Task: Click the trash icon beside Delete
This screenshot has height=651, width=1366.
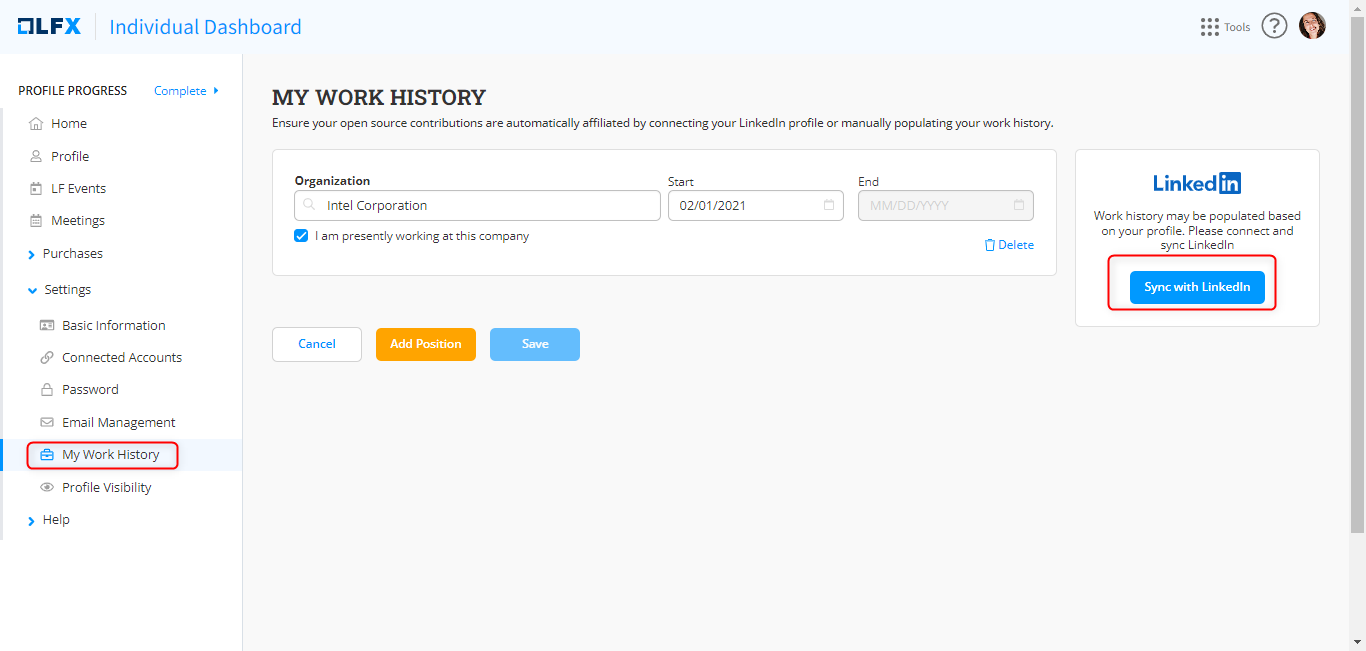Action: 990,245
